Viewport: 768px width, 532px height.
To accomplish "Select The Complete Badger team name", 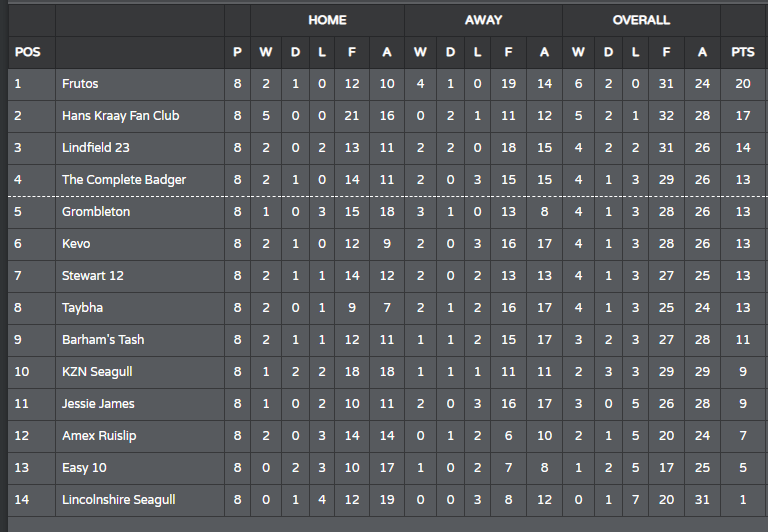I will coord(124,180).
